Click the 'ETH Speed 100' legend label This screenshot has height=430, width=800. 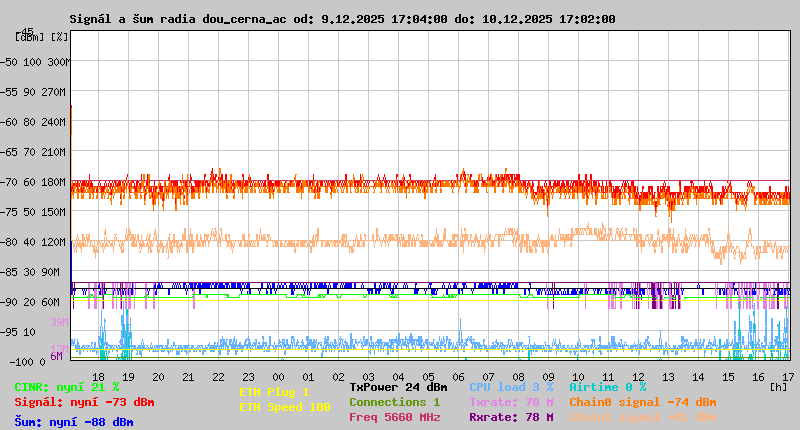click(285, 407)
